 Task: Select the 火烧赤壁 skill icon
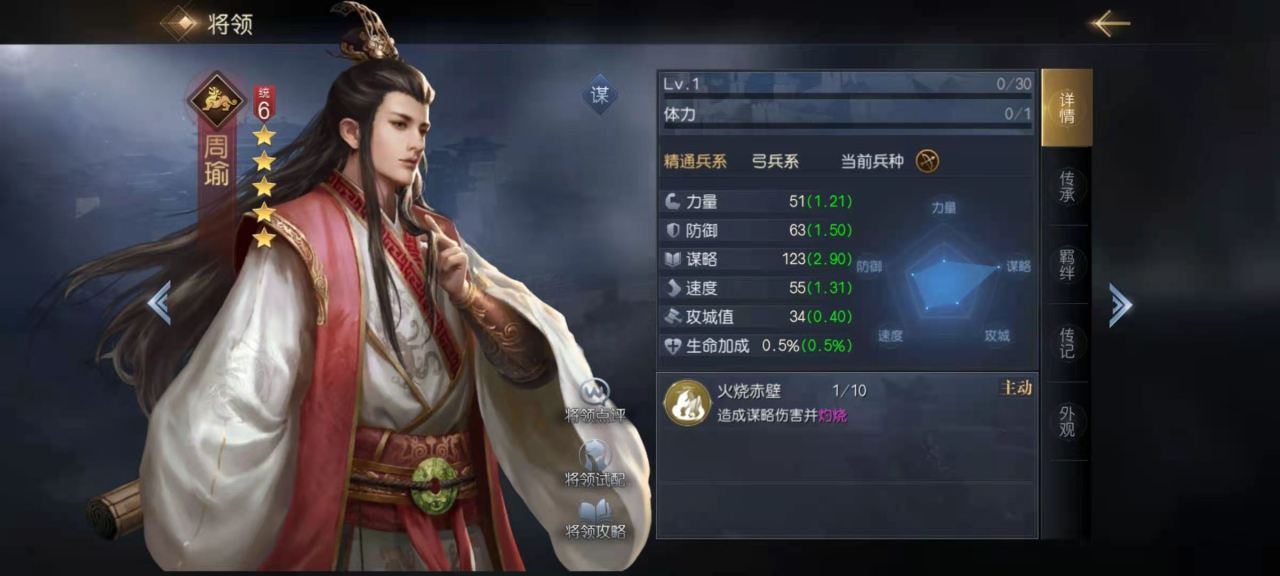point(688,403)
